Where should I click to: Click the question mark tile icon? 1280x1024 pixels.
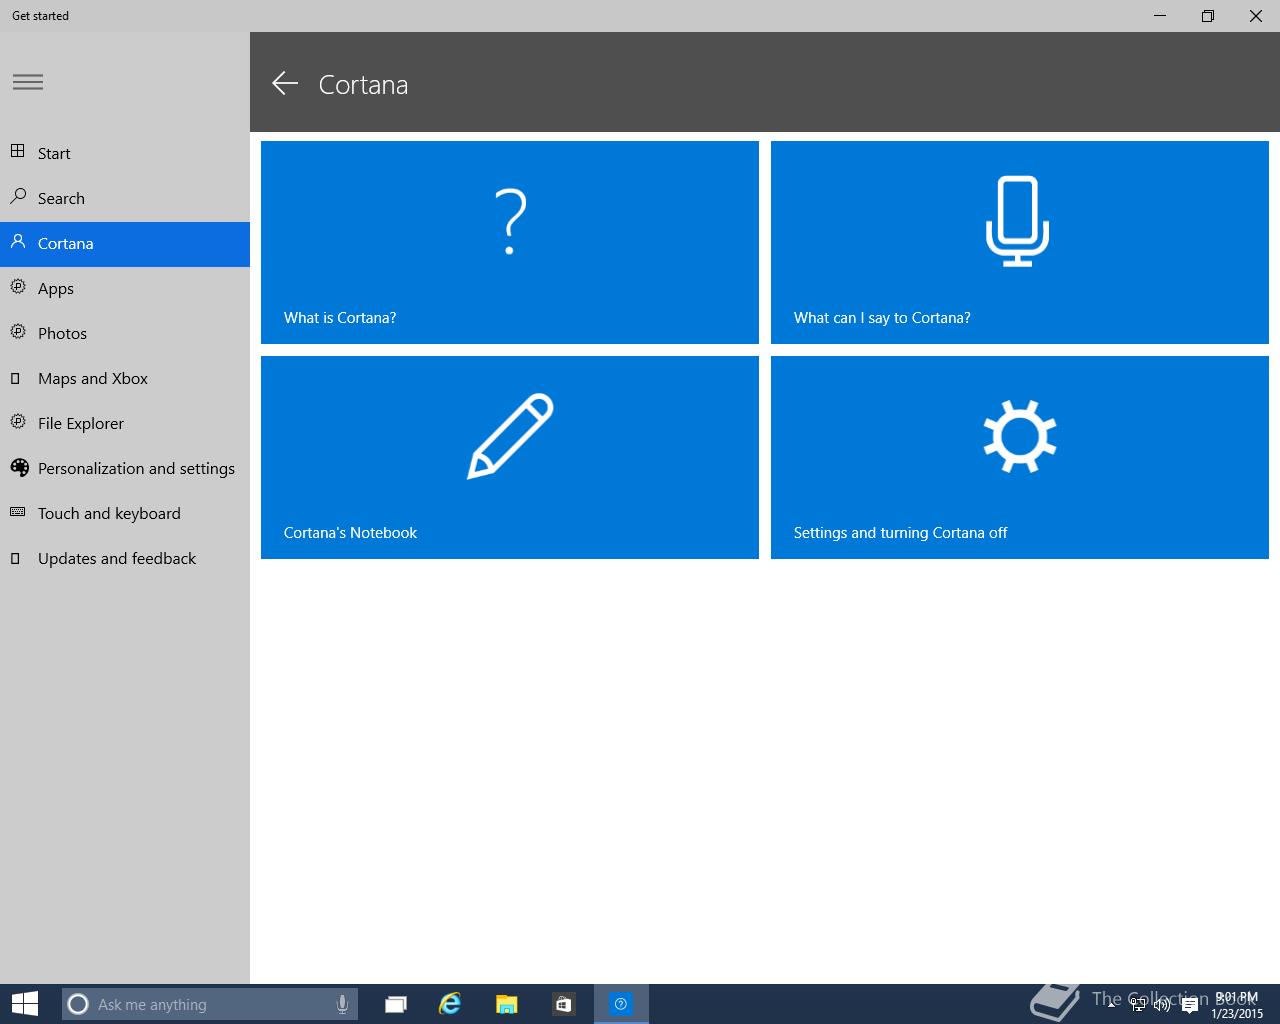[510, 222]
